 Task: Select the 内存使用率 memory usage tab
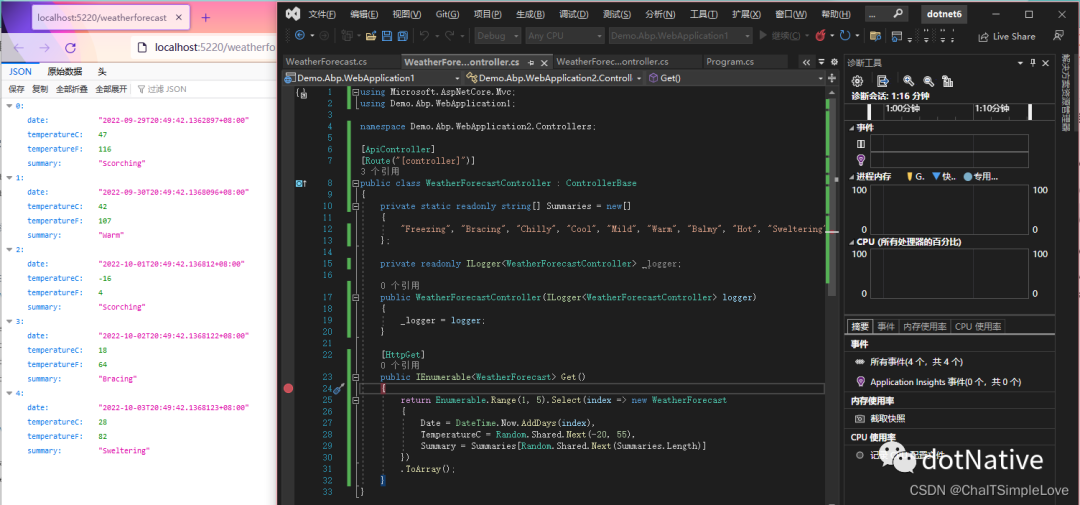(x=925, y=327)
